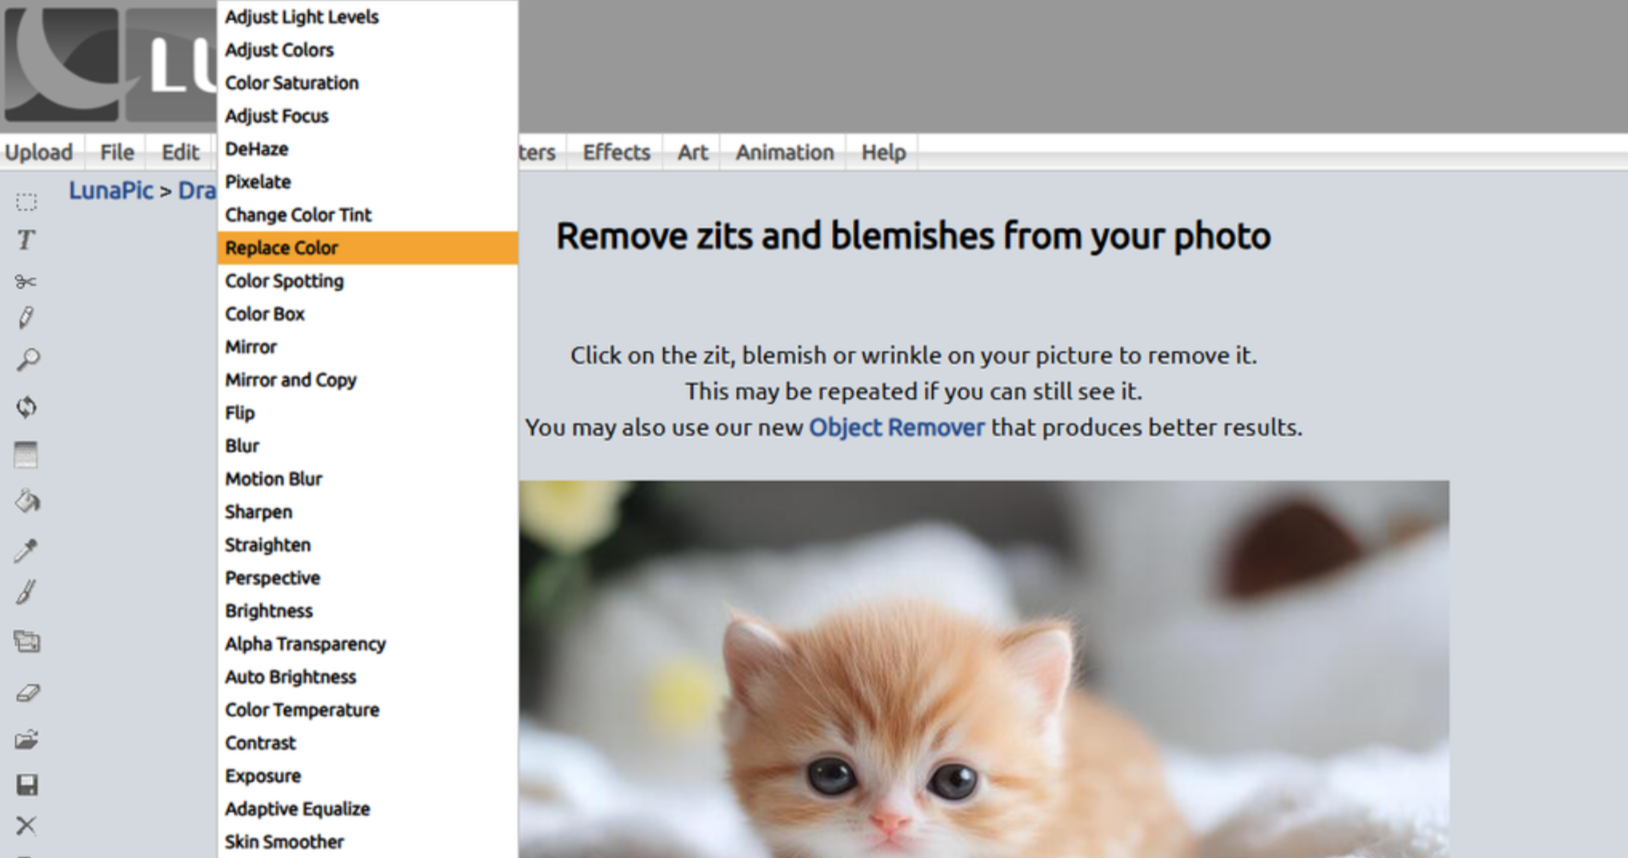Viewport: 1628px width, 858px height.
Task: Choose Replace Color from the dropdown
Action: click(x=282, y=248)
